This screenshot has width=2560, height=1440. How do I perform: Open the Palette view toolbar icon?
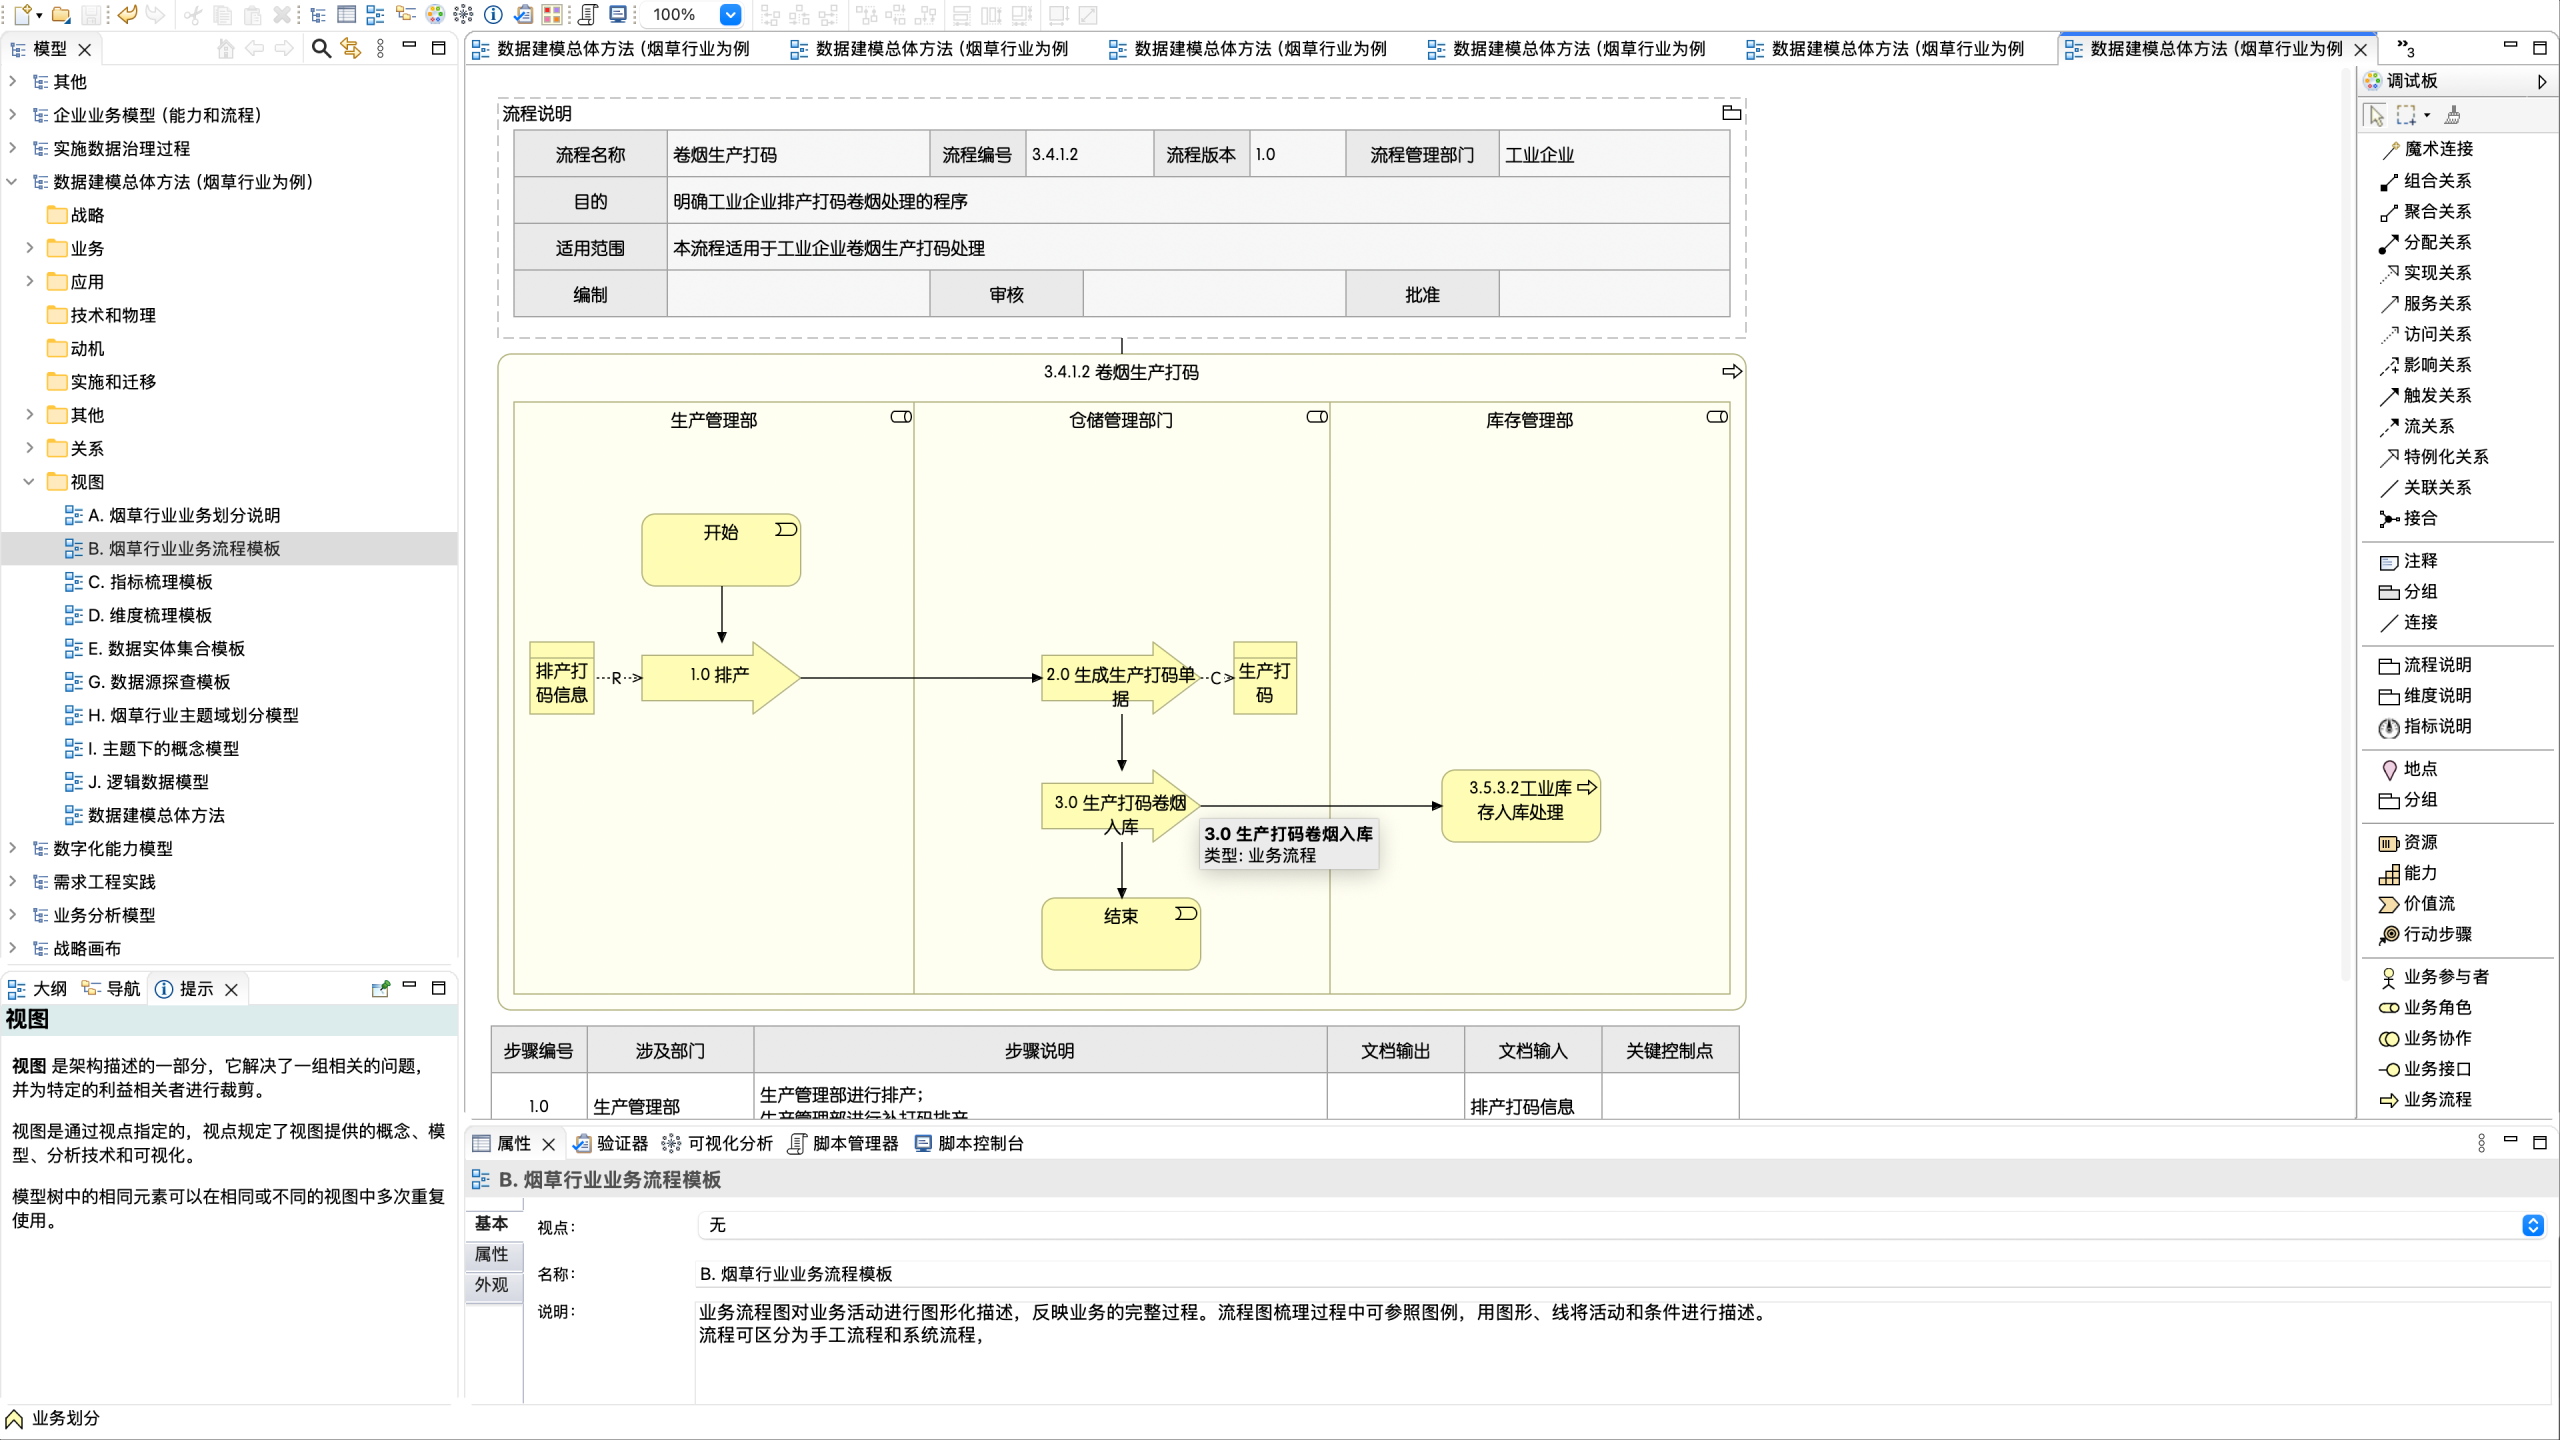435,15
